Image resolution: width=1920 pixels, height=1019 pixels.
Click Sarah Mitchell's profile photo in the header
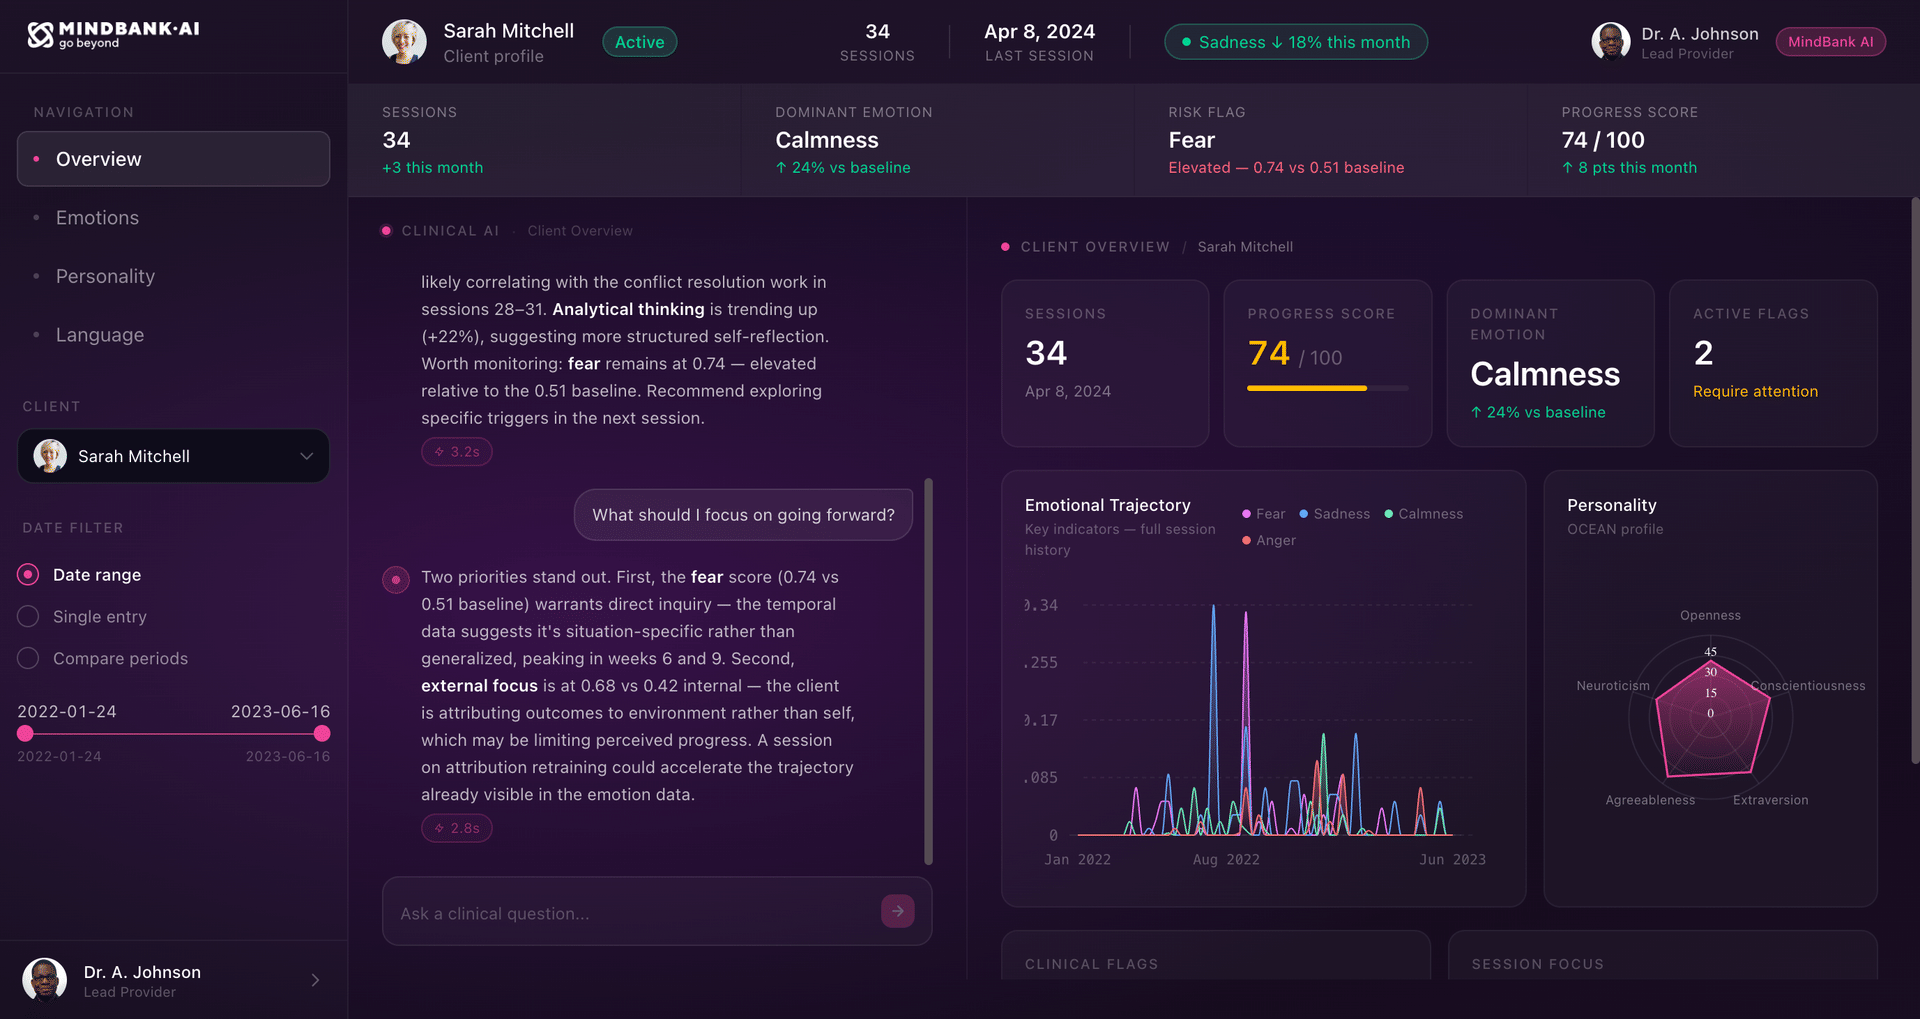click(x=404, y=41)
